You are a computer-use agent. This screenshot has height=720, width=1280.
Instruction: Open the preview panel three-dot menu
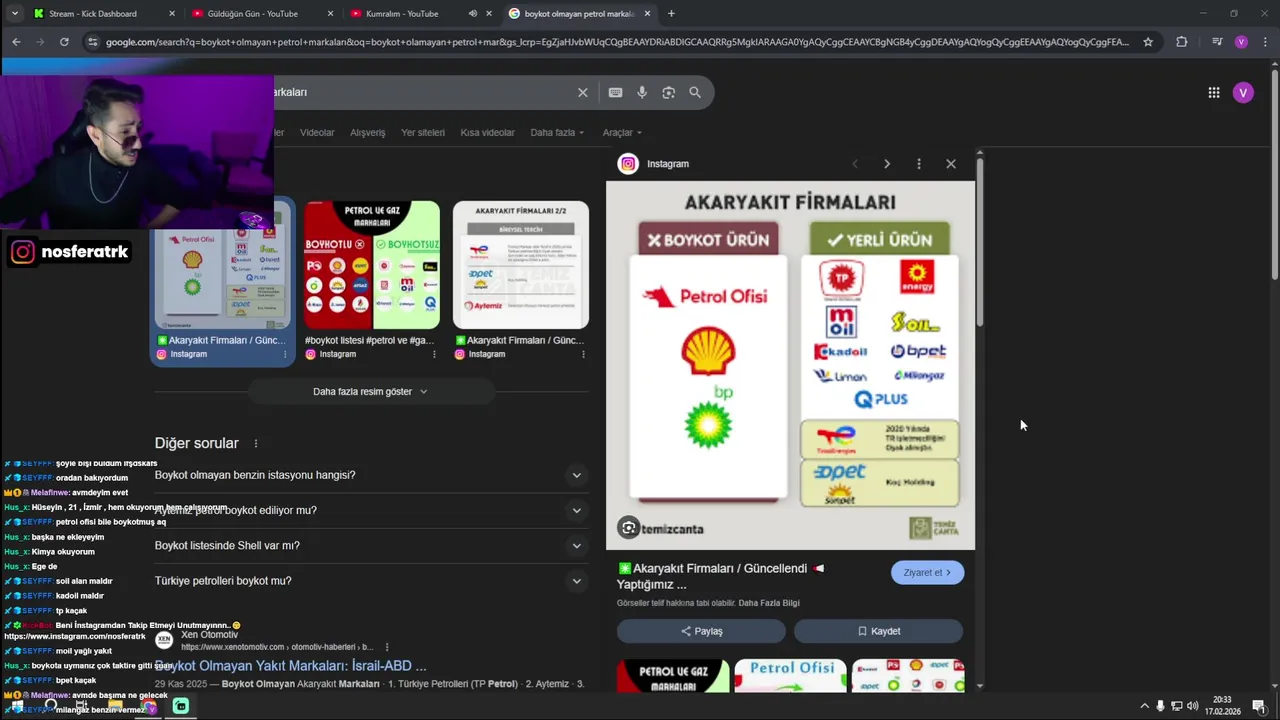(919, 164)
